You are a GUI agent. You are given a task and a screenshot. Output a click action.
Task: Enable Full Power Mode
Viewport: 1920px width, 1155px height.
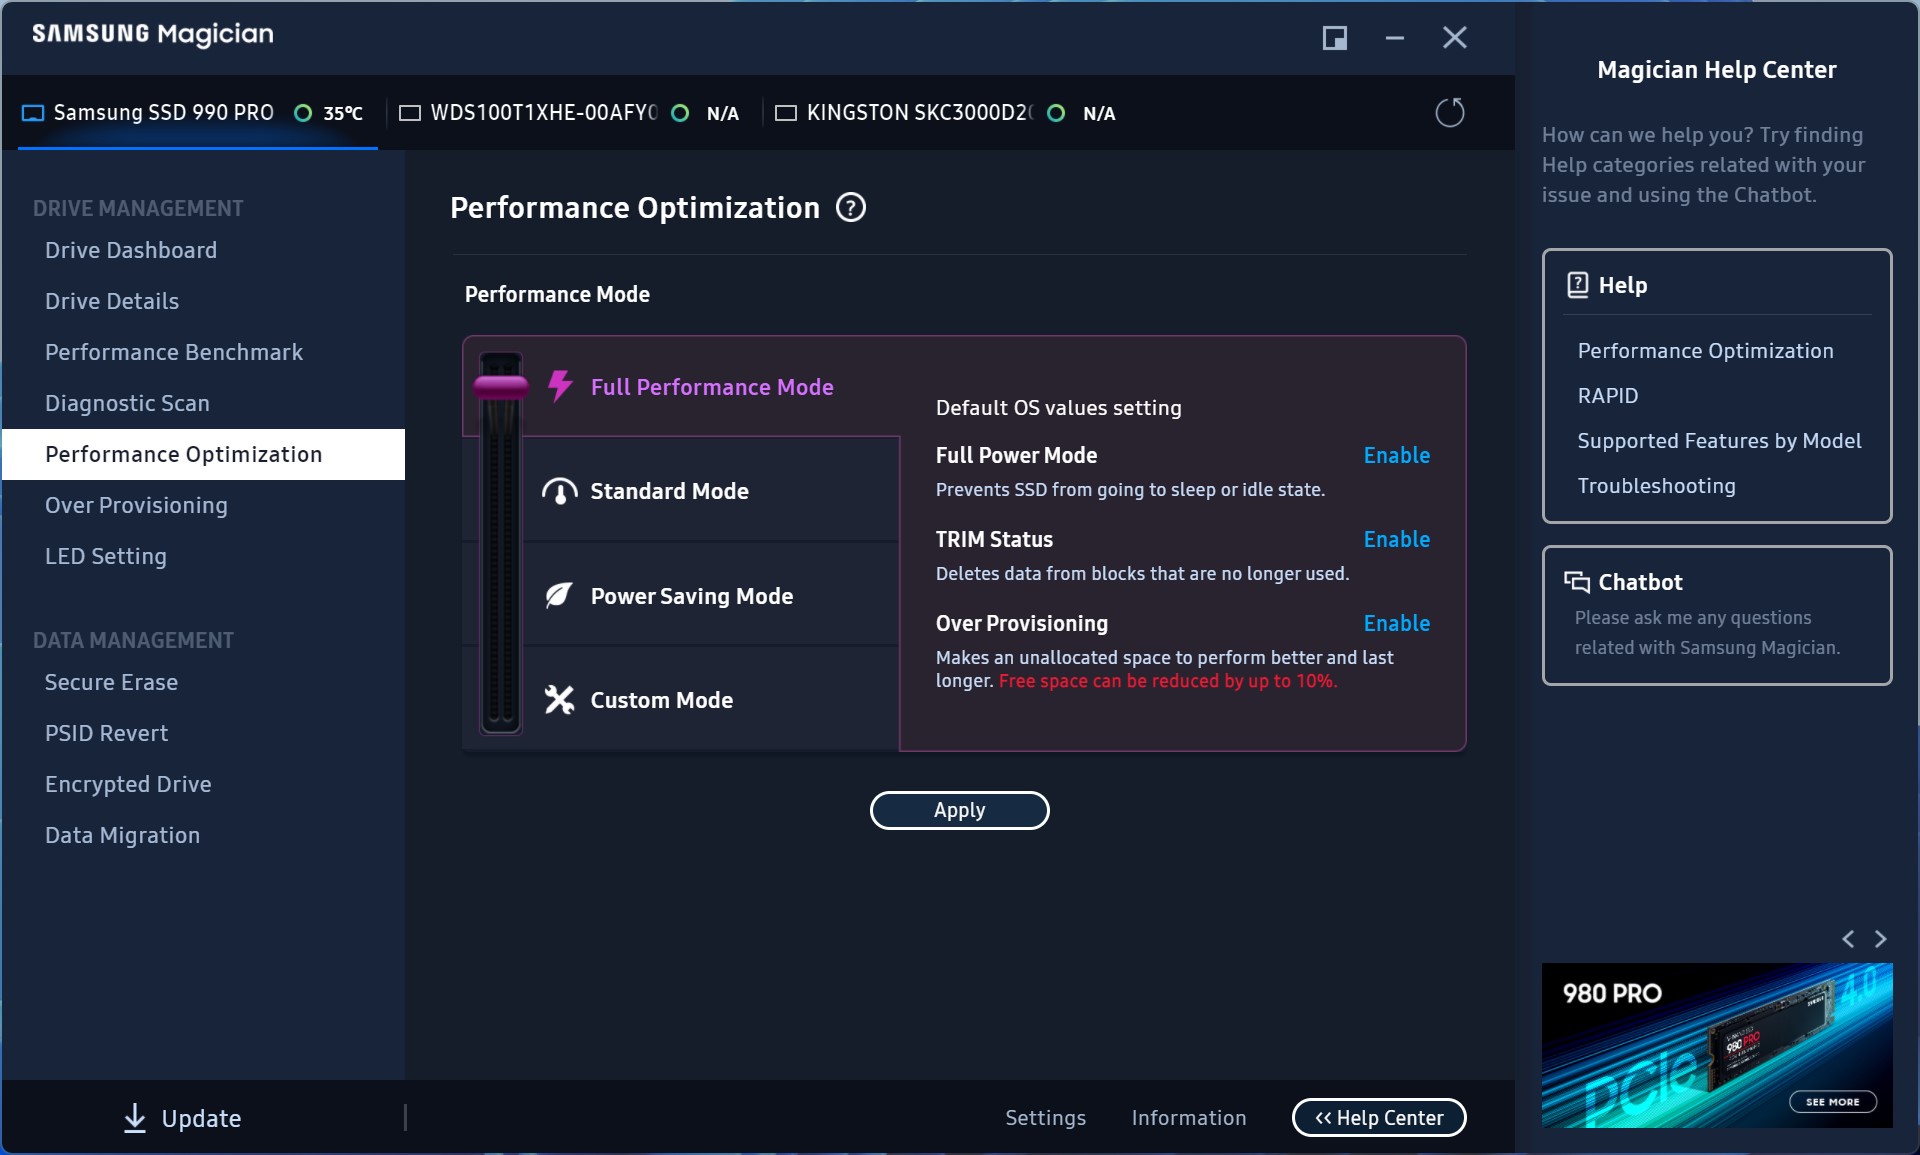(x=1396, y=455)
